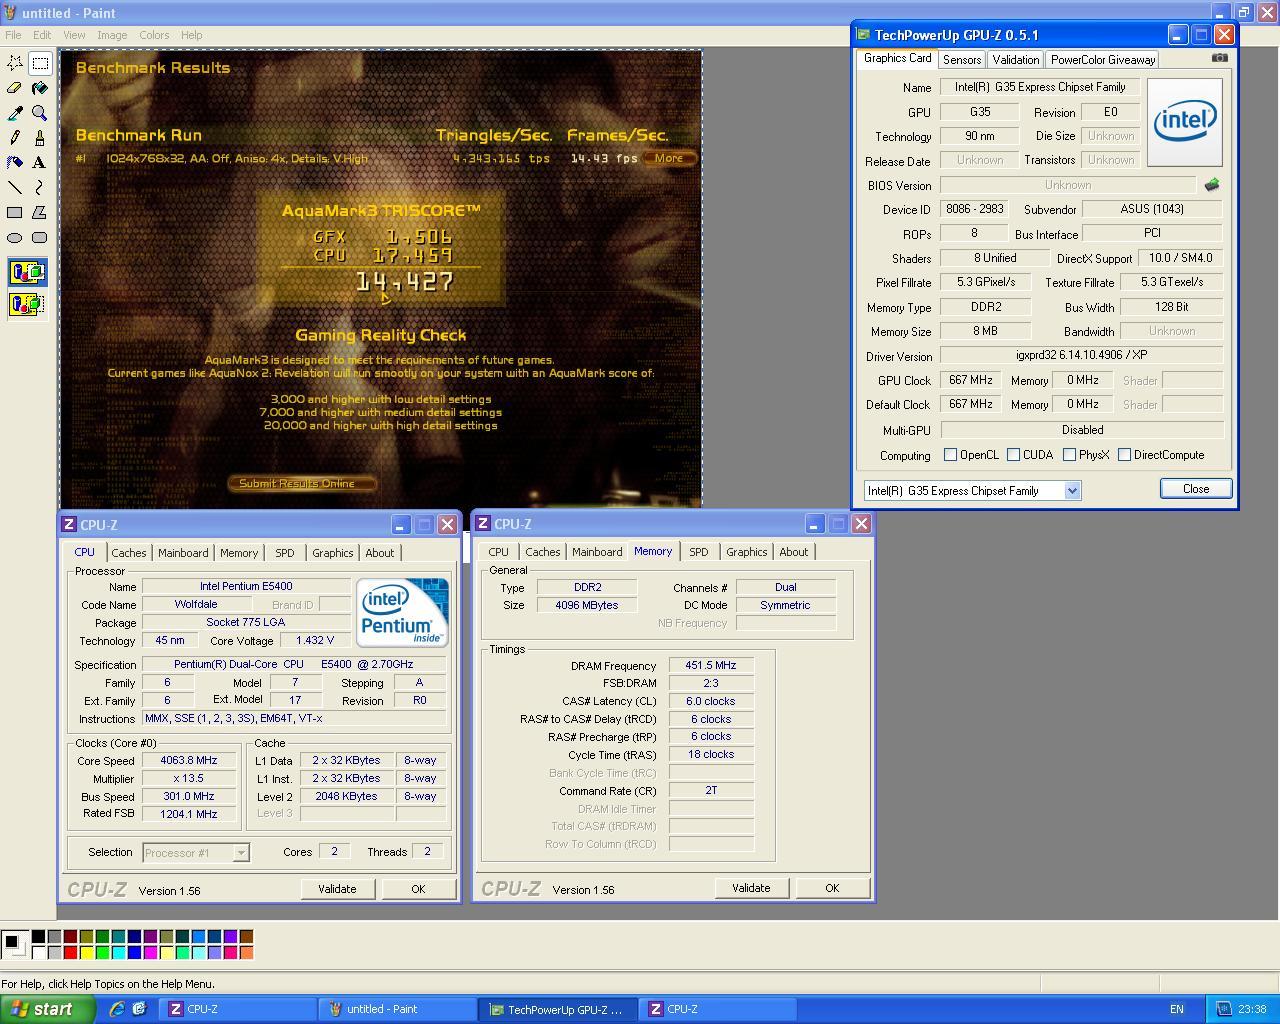The image size is (1280, 1024).
Task: Open the Paint File menu
Action: tap(13, 35)
